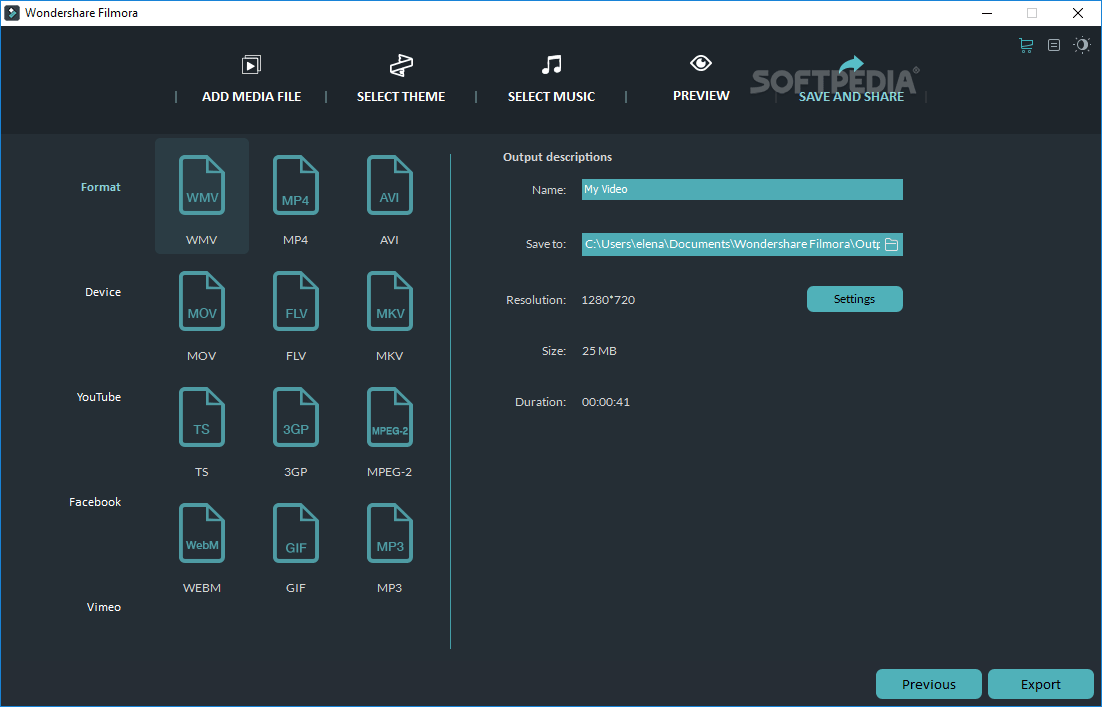The image size is (1102, 707).
Task: Click the resolution value 1280*720
Action: click(x=608, y=300)
